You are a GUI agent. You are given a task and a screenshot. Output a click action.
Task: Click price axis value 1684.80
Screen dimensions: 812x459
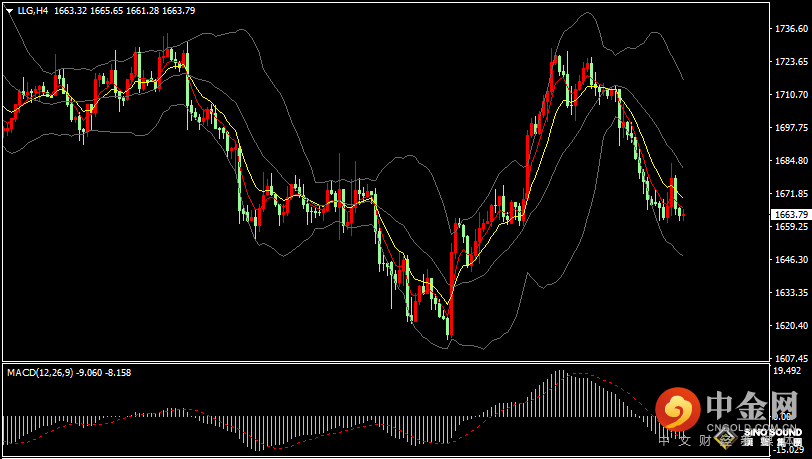pyautogui.click(x=791, y=161)
